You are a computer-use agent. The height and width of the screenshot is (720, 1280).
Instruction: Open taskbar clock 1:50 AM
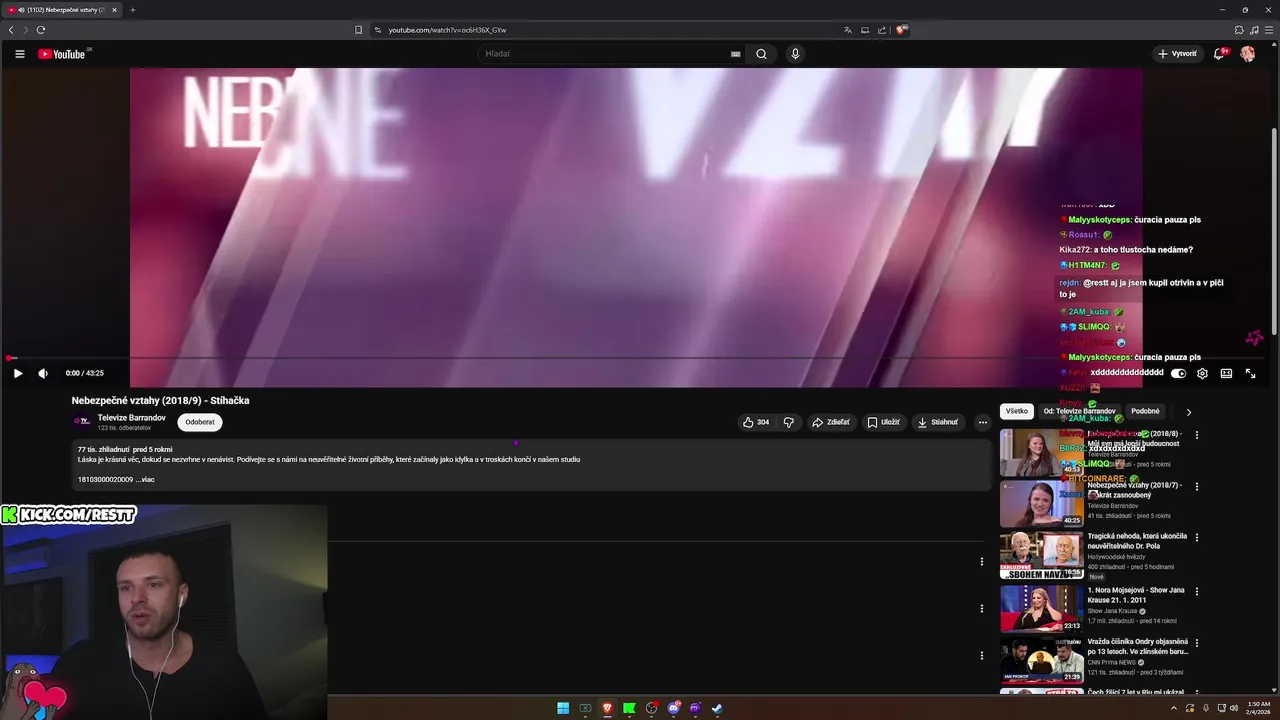coord(1258,708)
